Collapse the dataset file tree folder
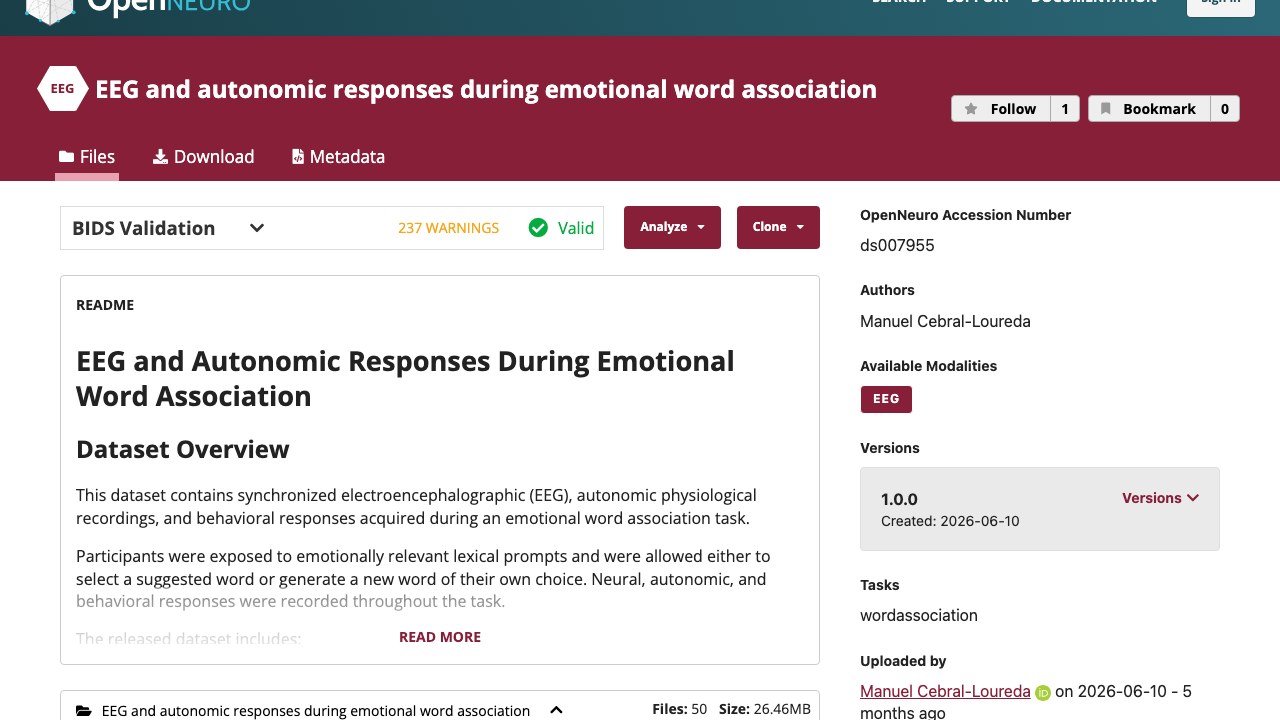Viewport: 1280px width, 720px height. point(557,711)
